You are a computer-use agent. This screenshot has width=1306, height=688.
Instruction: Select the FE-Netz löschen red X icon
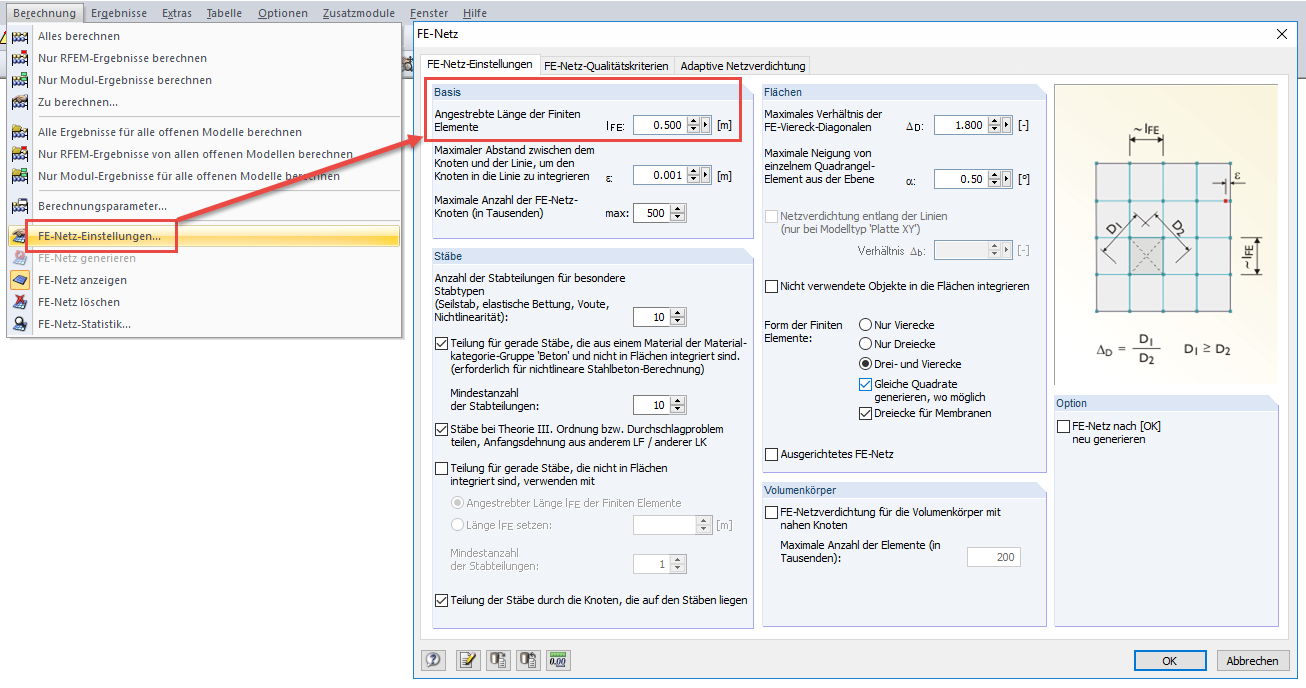(x=20, y=301)
